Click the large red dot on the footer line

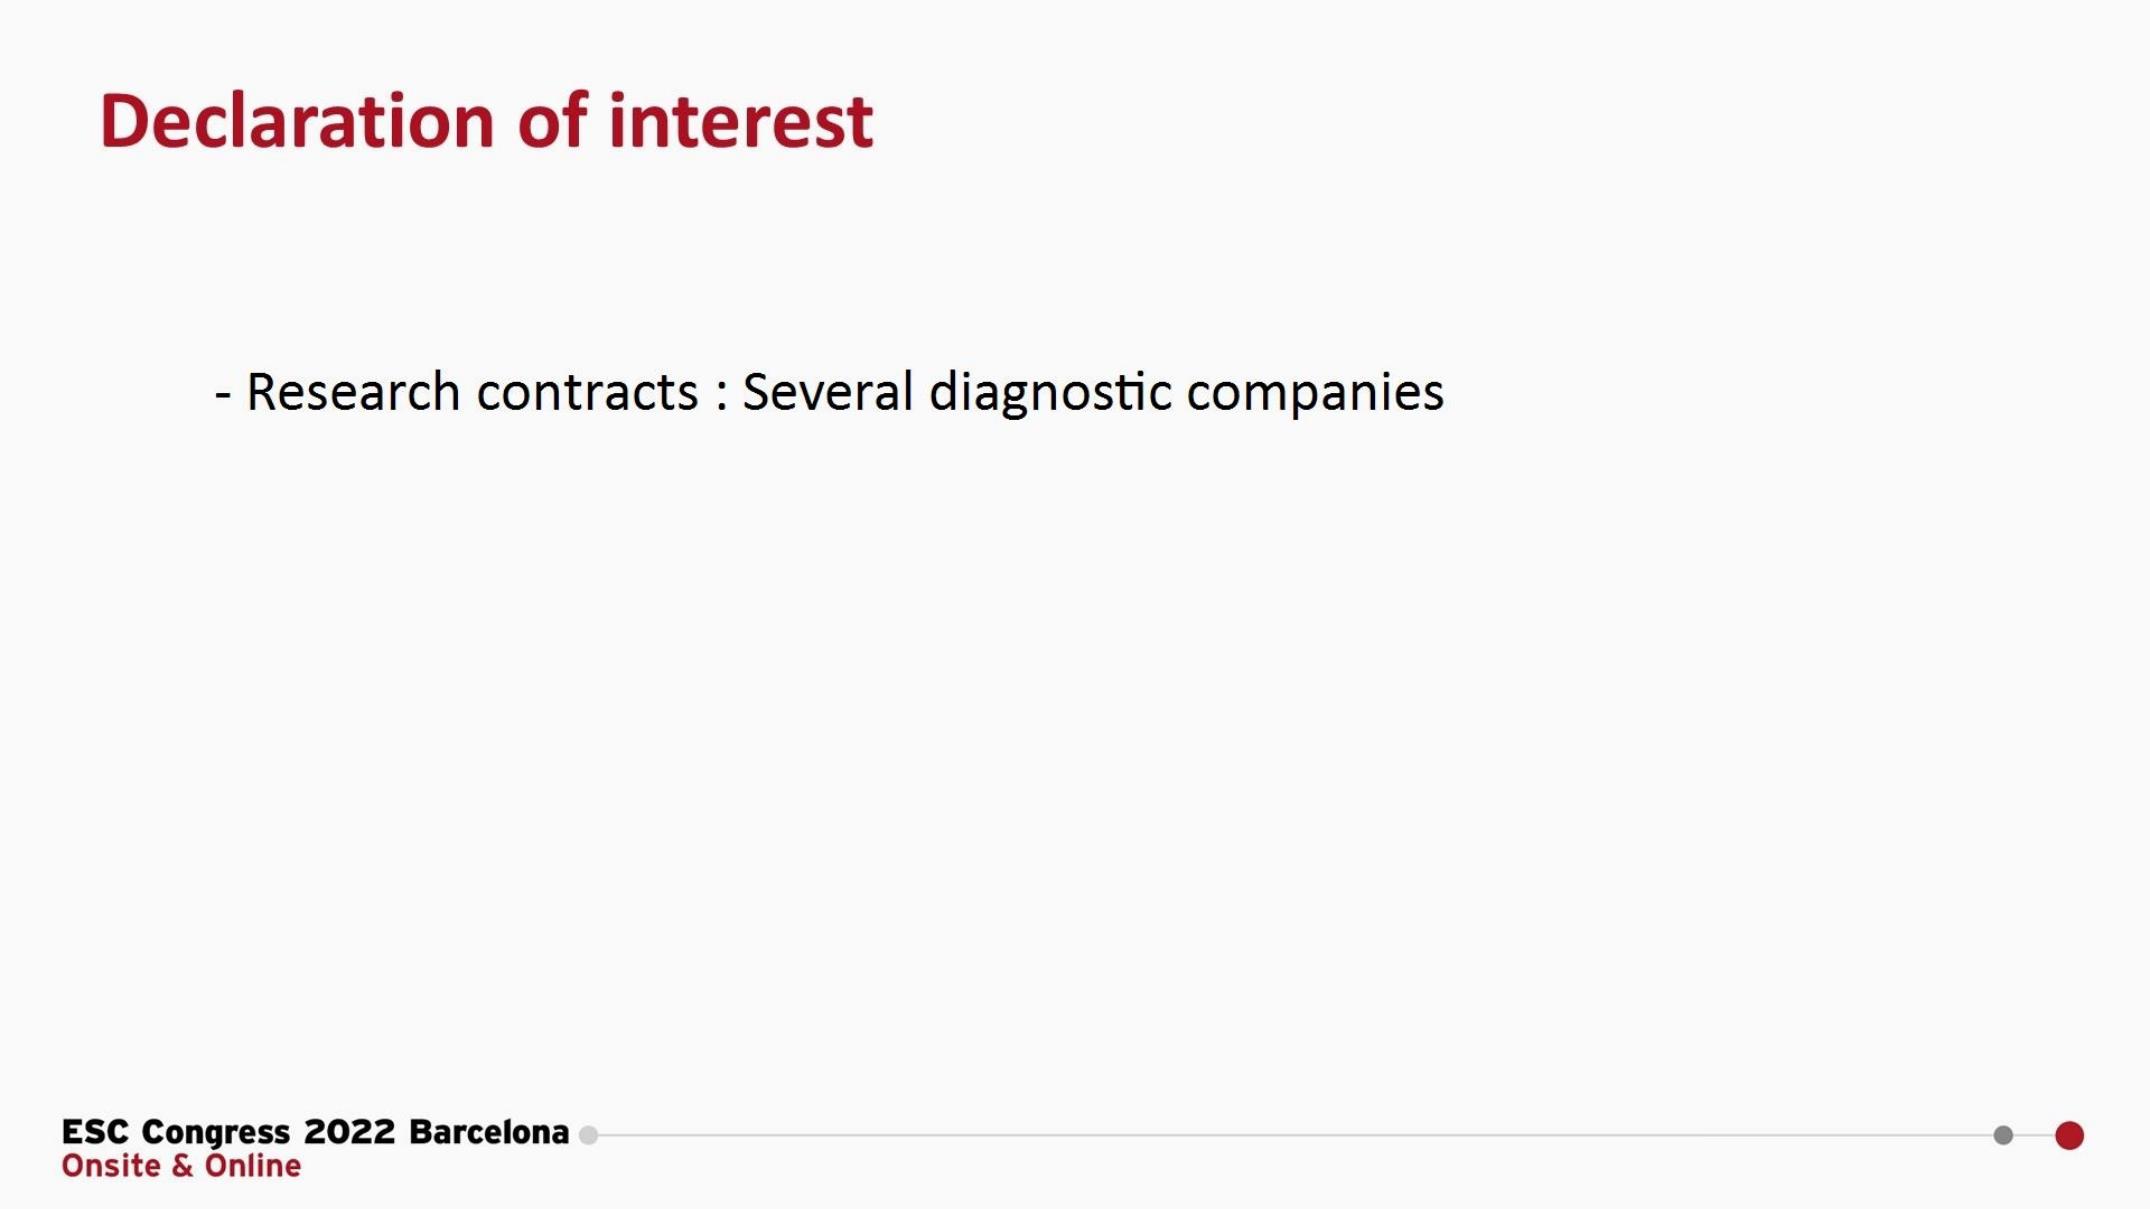(2069, 1135)
